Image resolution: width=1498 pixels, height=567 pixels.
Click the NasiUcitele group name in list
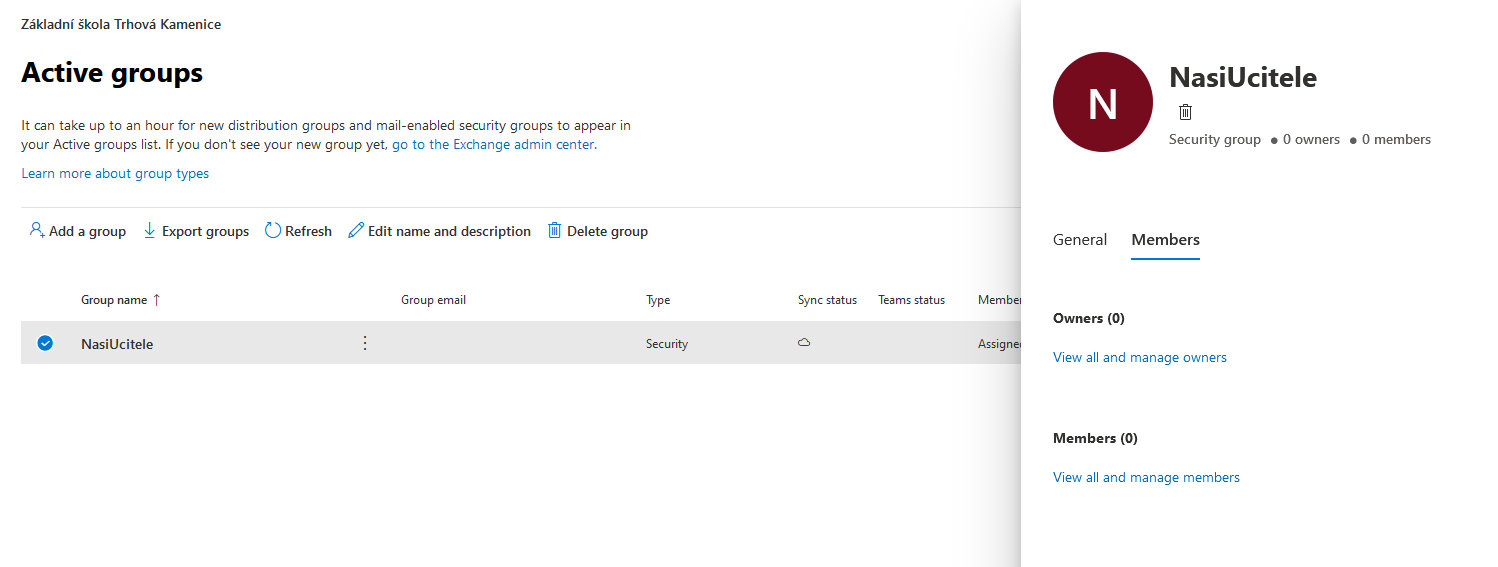coord(117,344)
